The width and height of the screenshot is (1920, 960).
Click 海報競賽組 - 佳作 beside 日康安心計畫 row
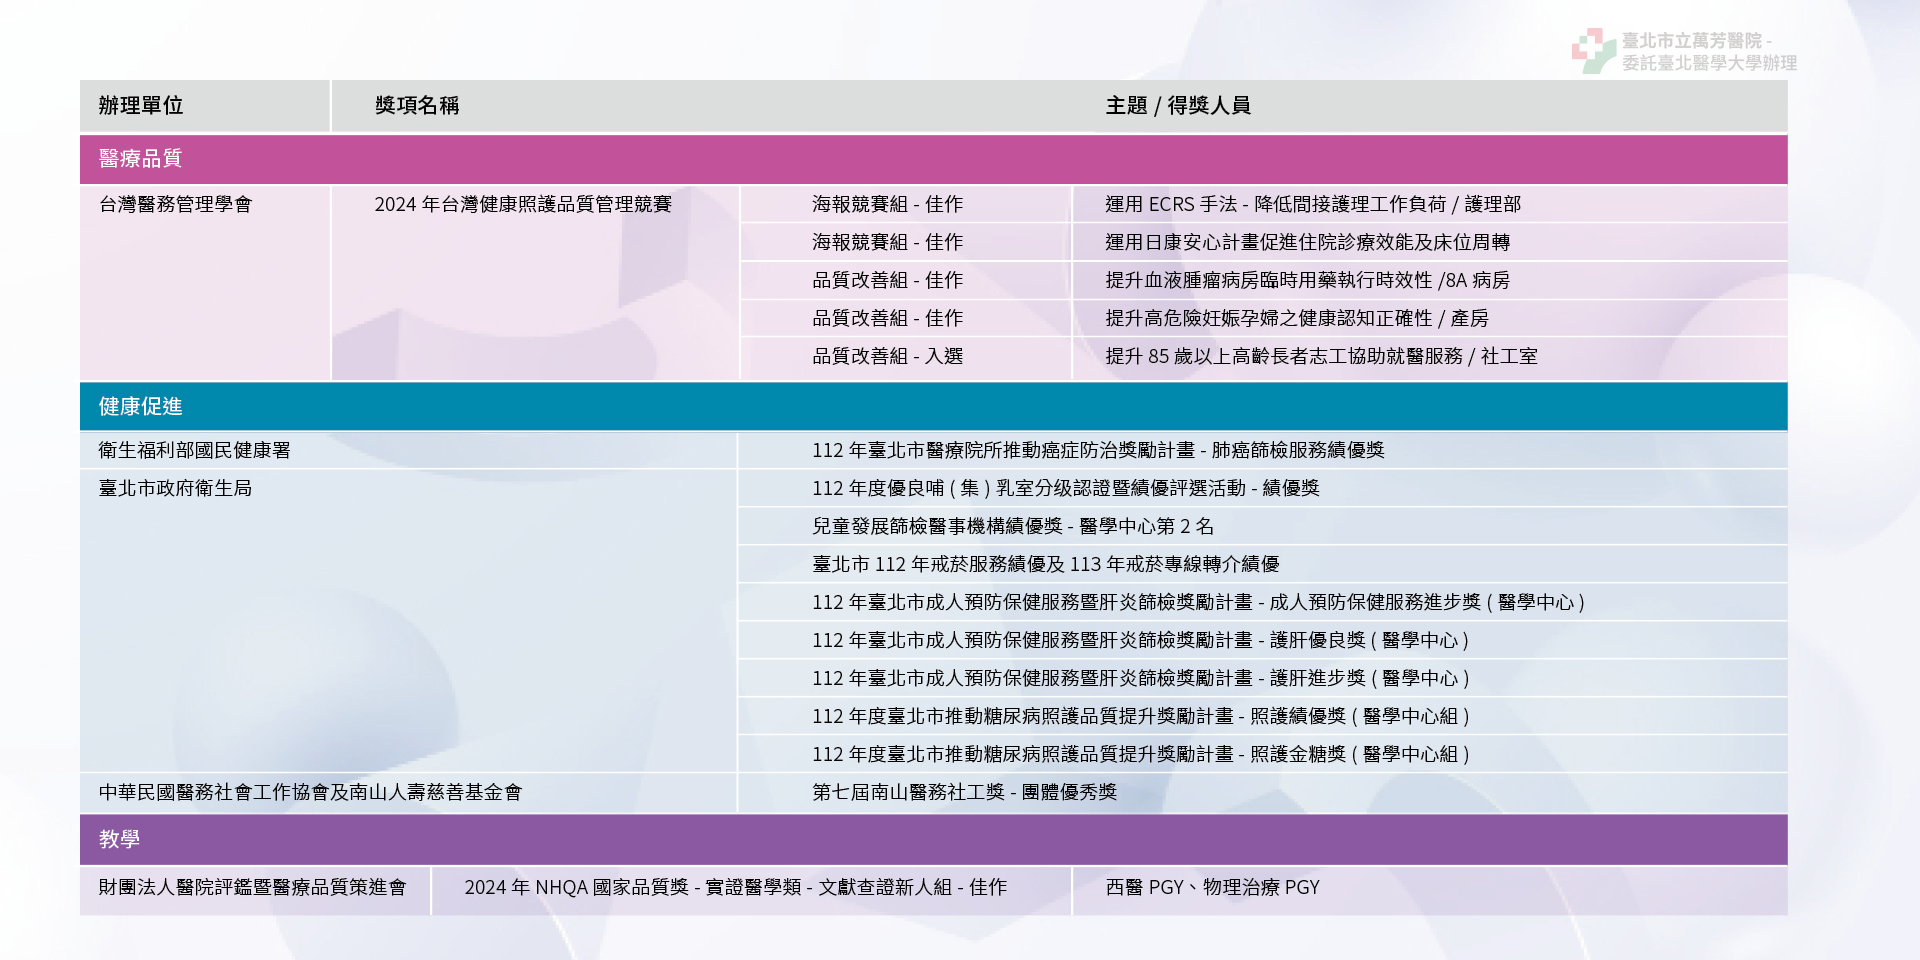pyautogui.click(x=888, y=242)
